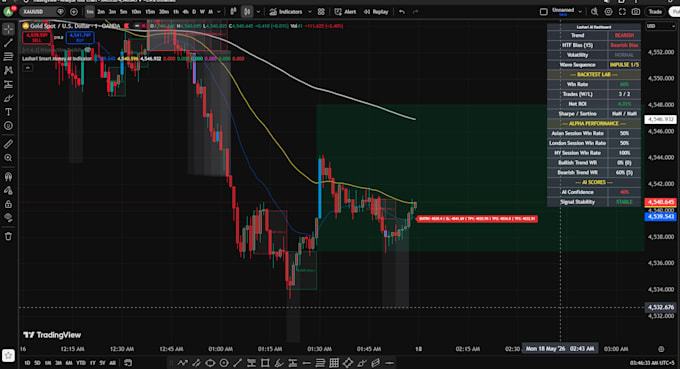680x369 pixels.
Task: Open time axis settings gear icon
Action: 661,349
